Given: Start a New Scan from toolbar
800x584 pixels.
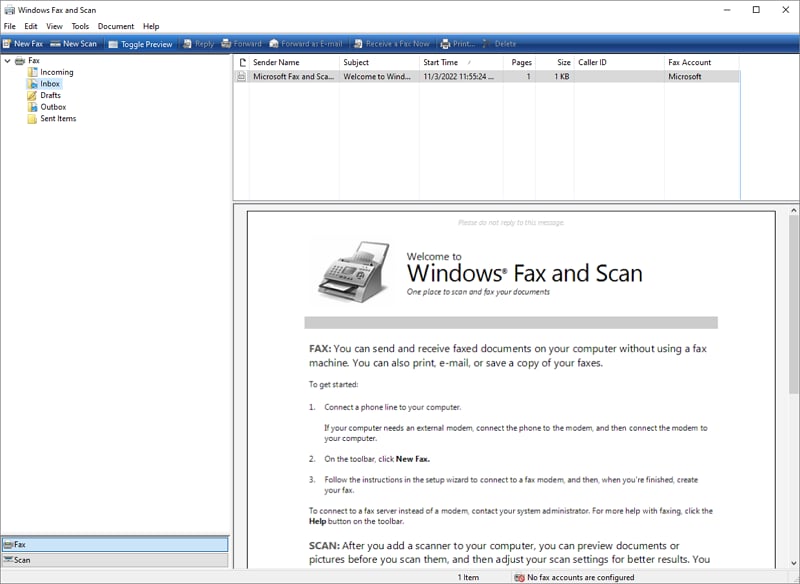Looking at the screenshot, I should (x=73, y=44).
